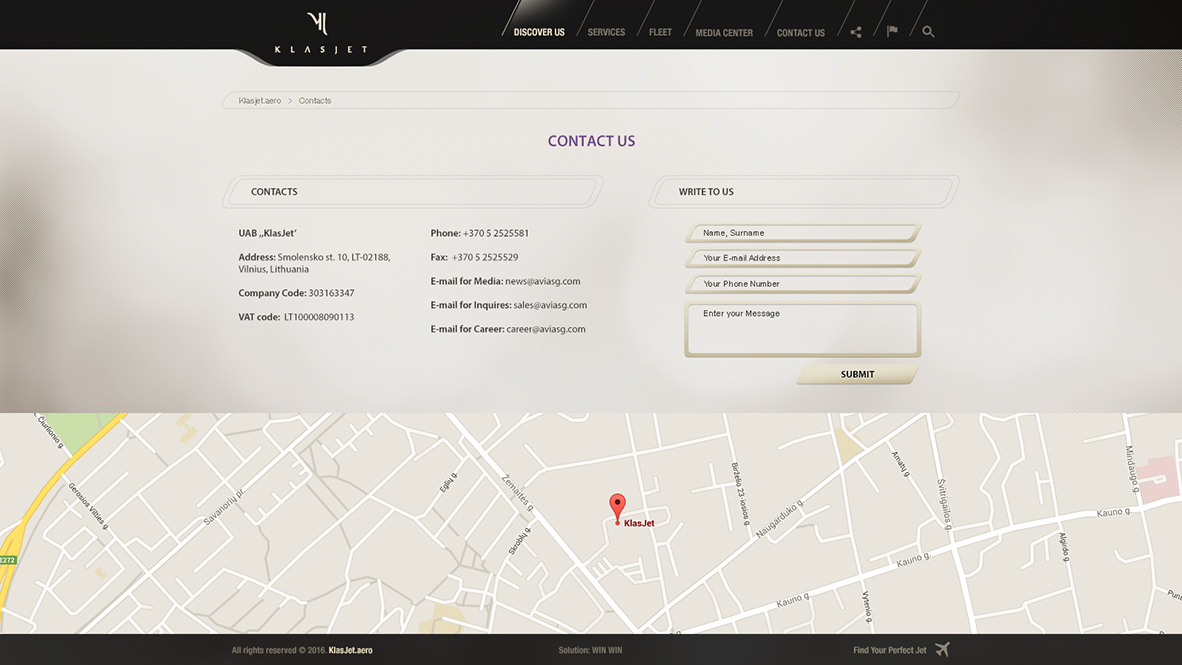Click career@aviasg.com email address
This screenshot has width=1182, height=665.
(x=546, y=329)
